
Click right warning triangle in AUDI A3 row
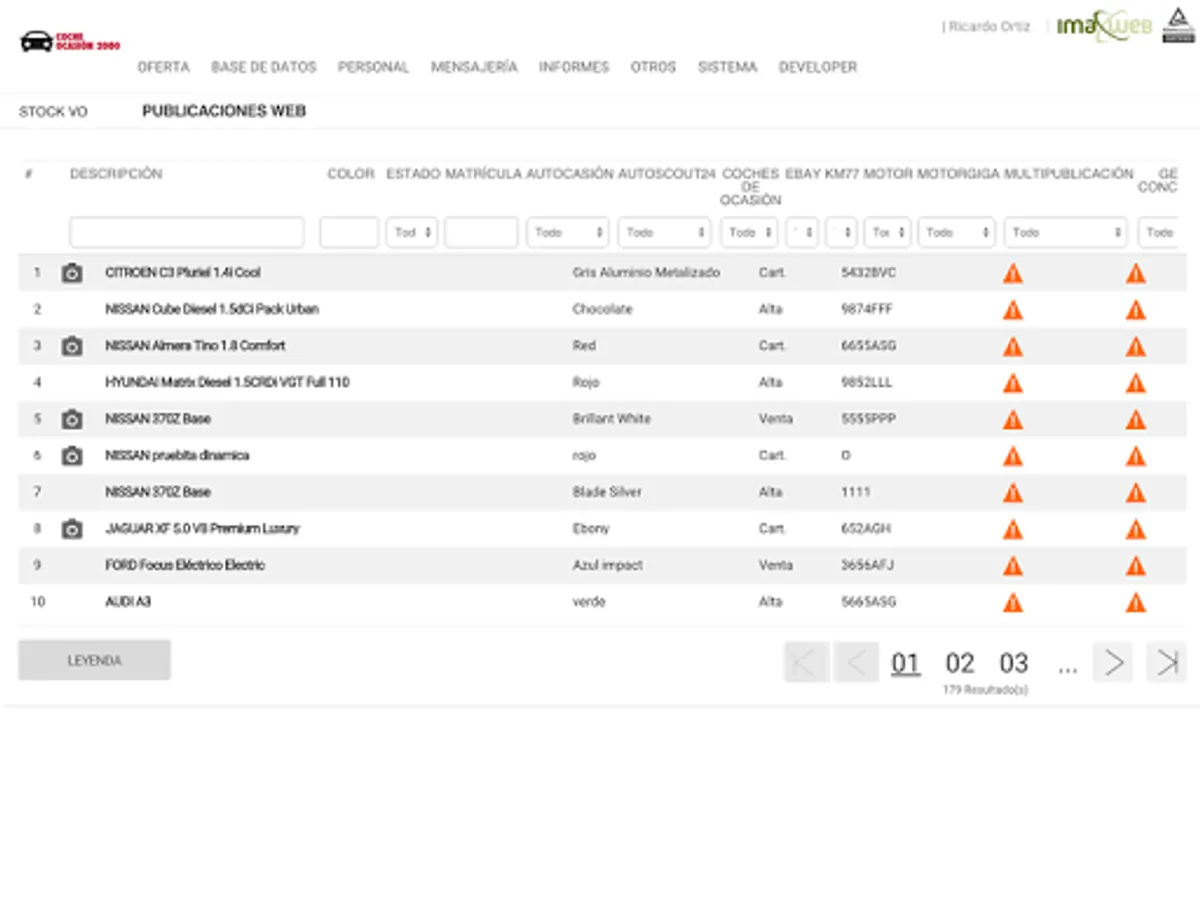[1136, 602]
